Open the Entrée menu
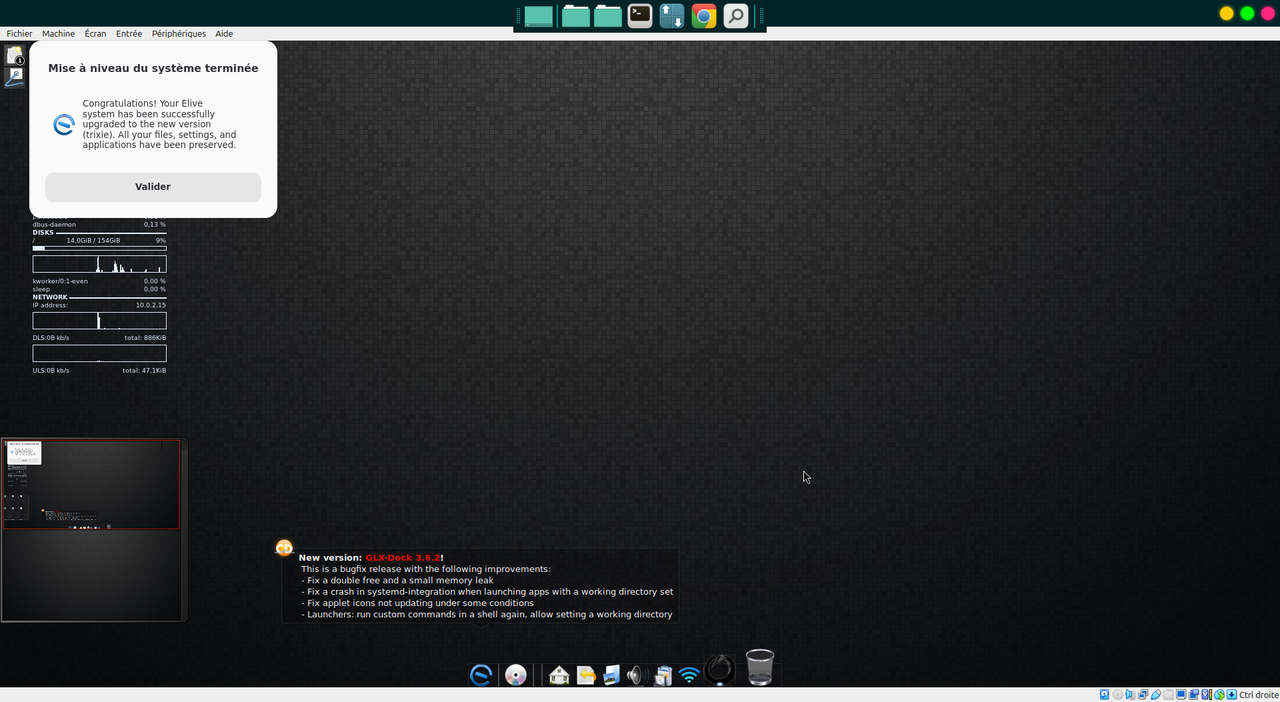Image resolution: width=1280 pixels, height=702 pixels. [129, 33]
